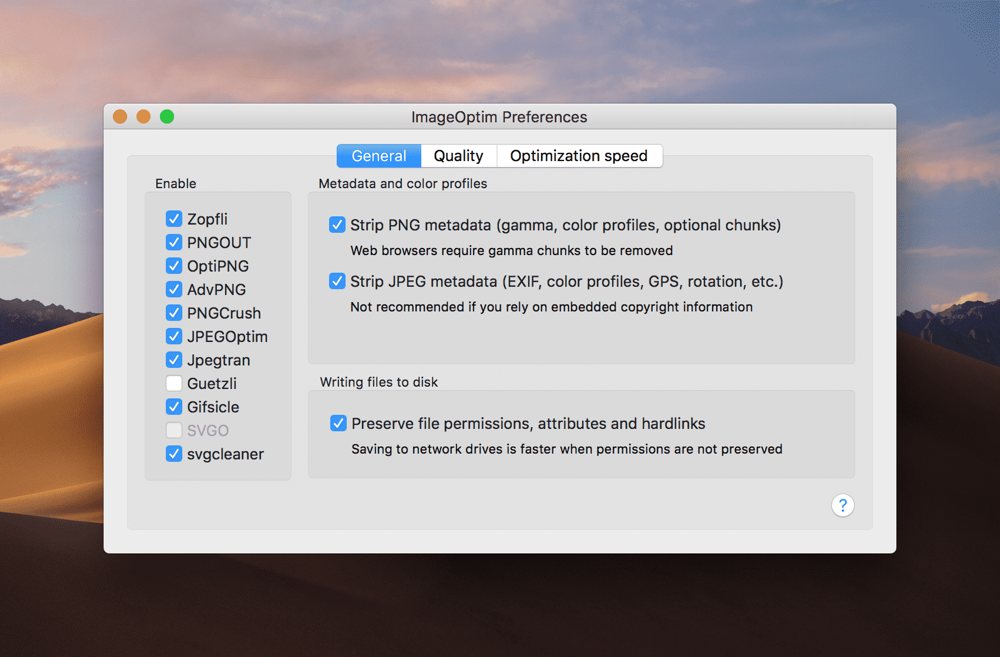
Task: Click the svgcleaner label text
Action: tap(225, 454)
